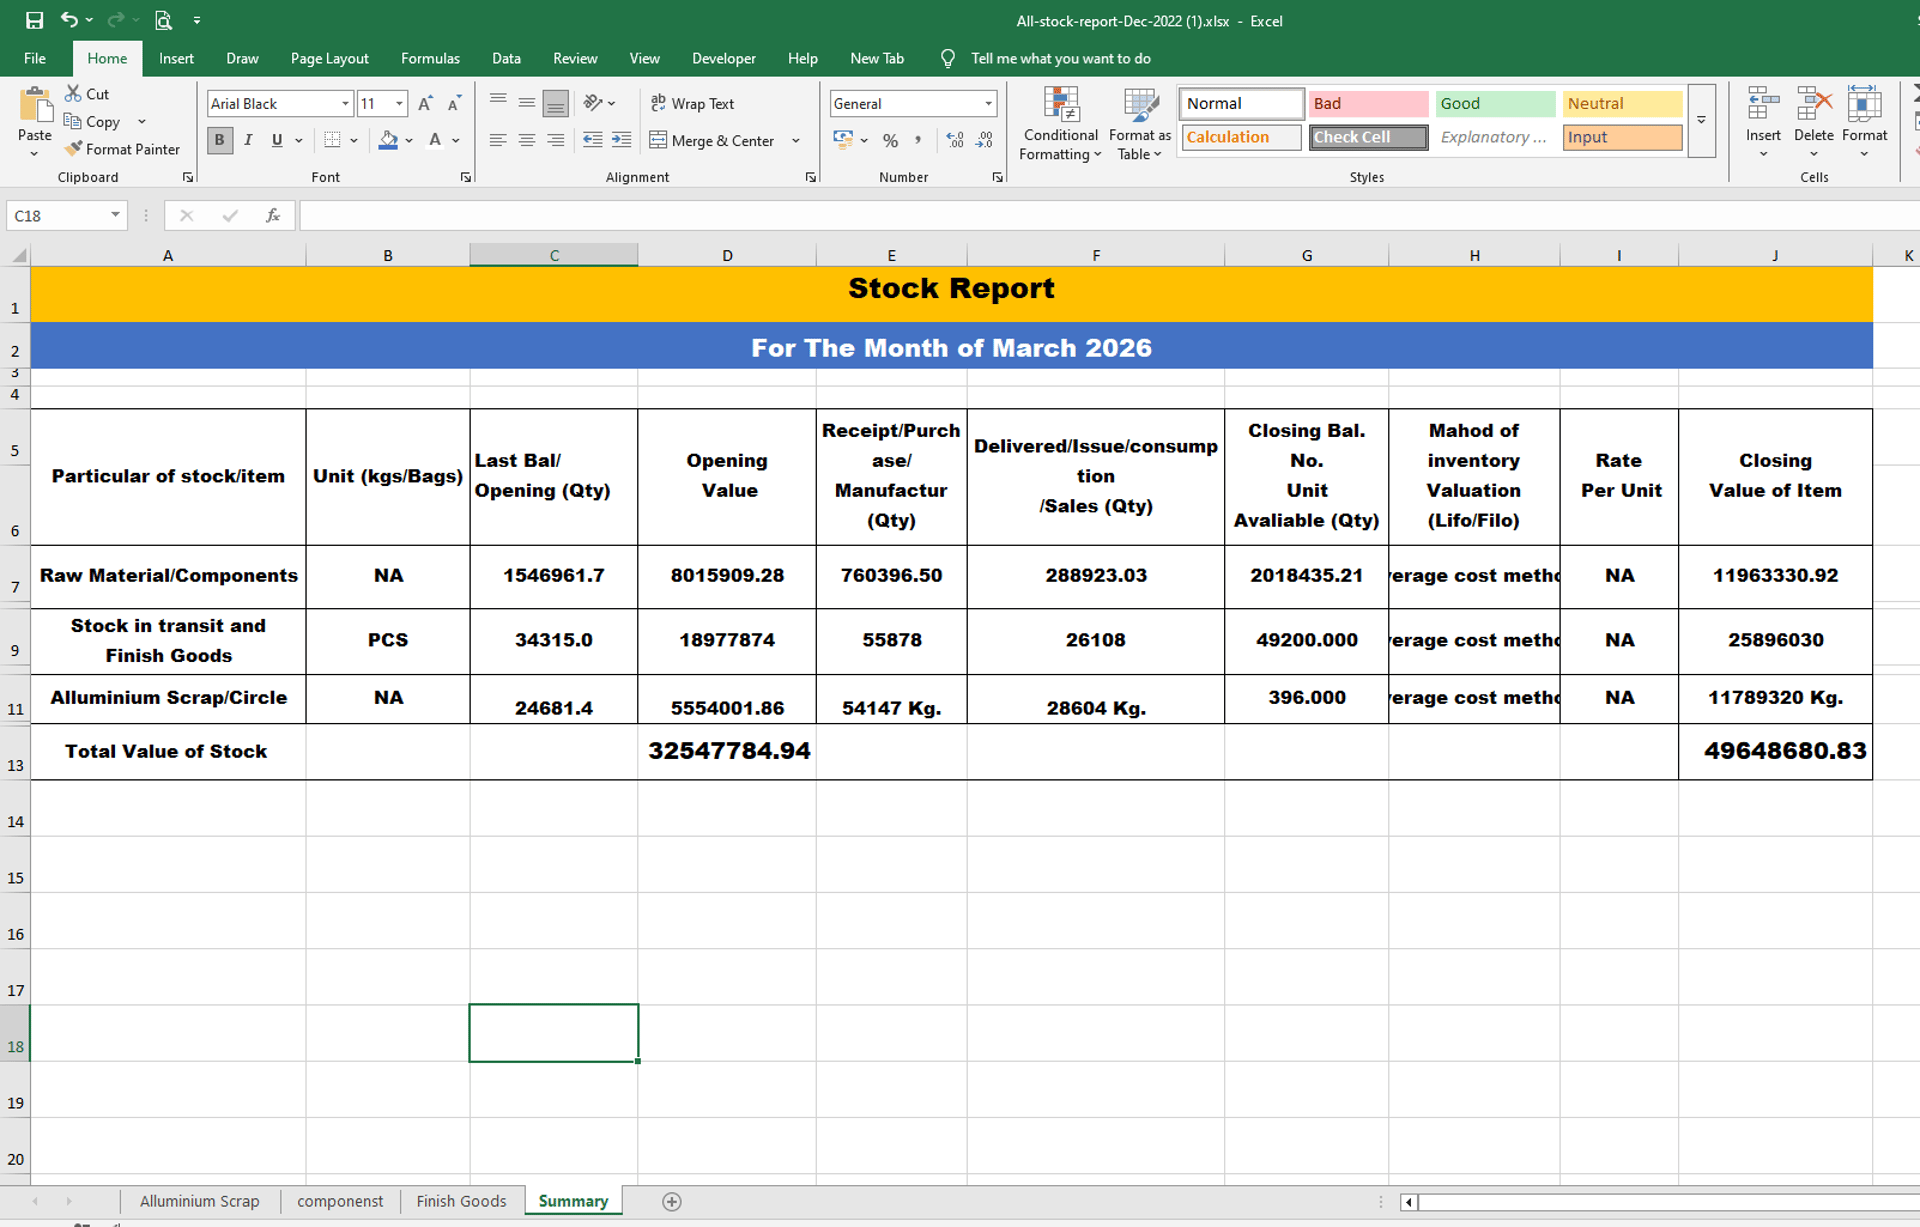1920x1227 pixels.
Task: Open Conditional Formatting button
Action: [x=1060, y=122]
